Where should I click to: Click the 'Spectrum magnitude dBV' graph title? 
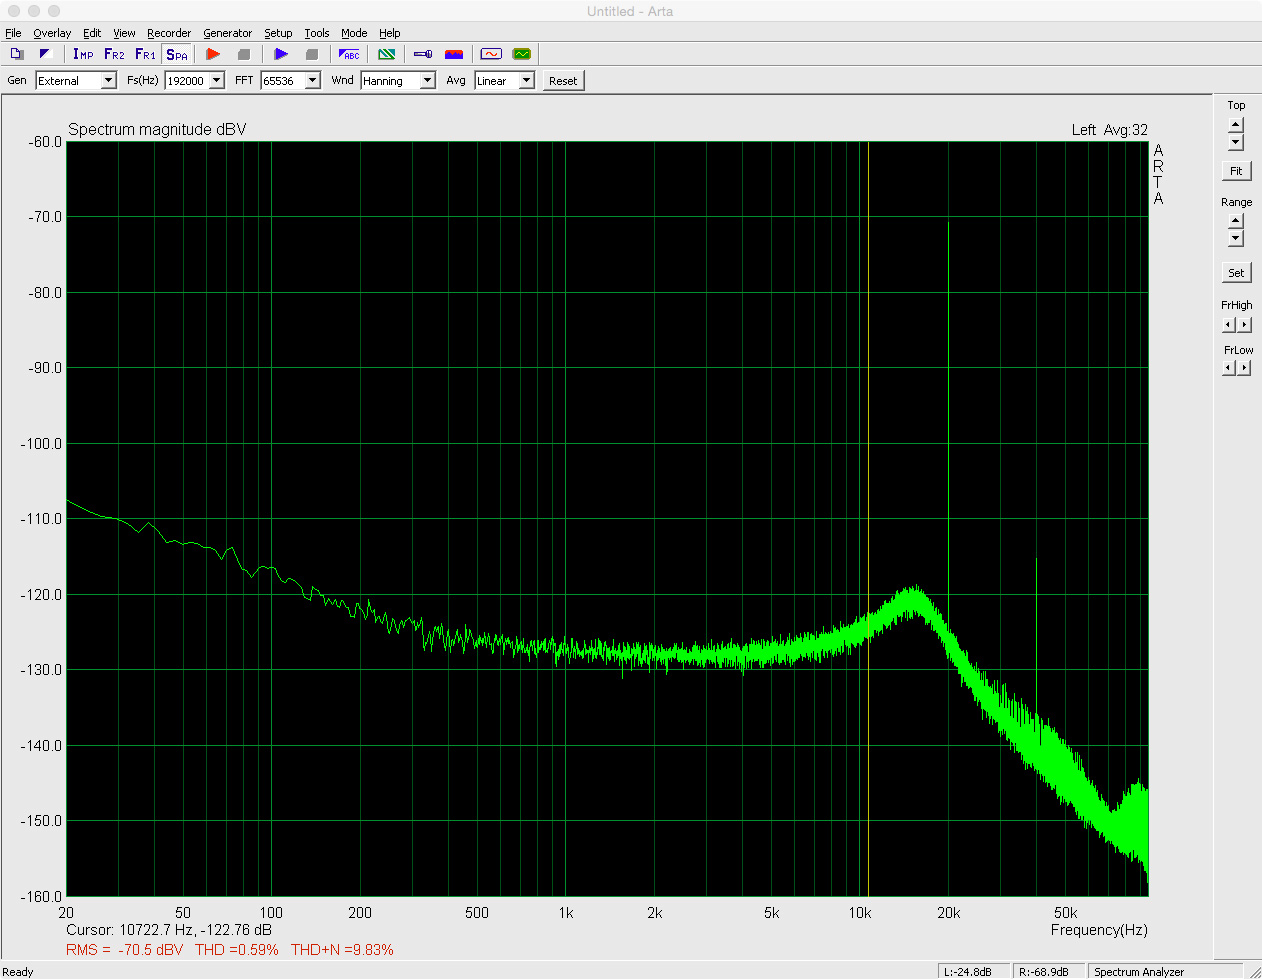pos(157,130)
